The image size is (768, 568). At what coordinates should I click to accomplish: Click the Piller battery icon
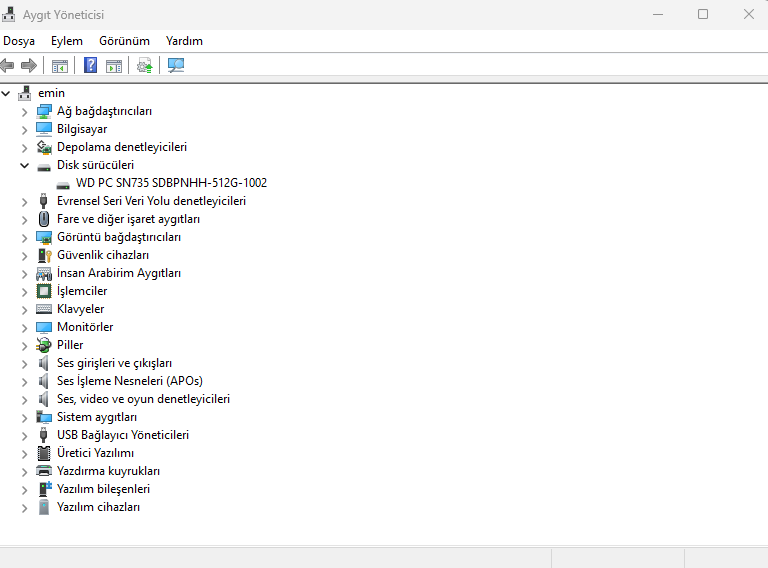click(x=44, y=345)
